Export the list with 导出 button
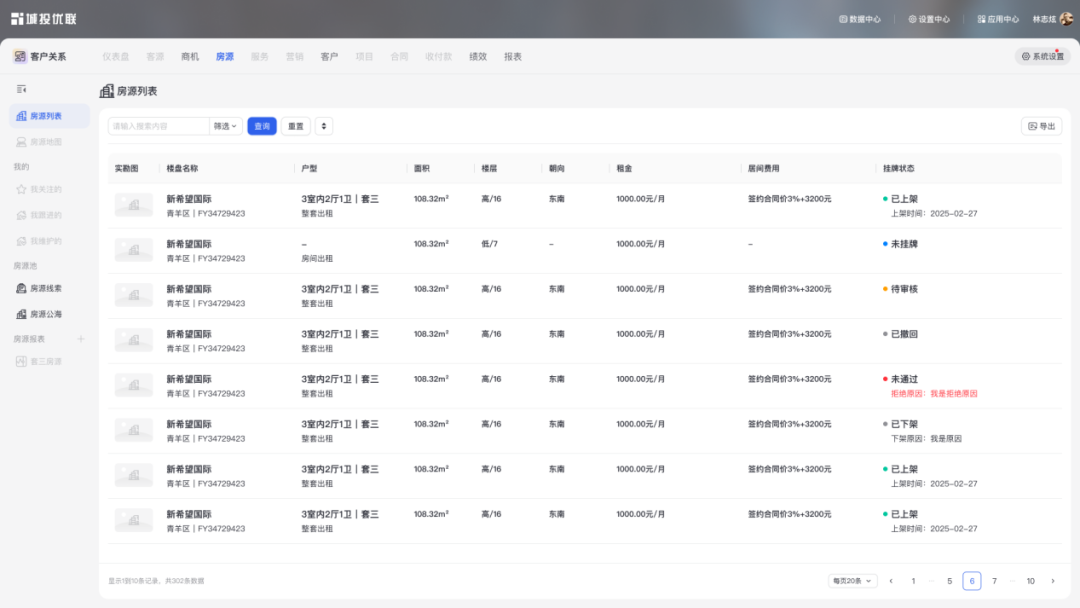 click(x=1041, y=126)
